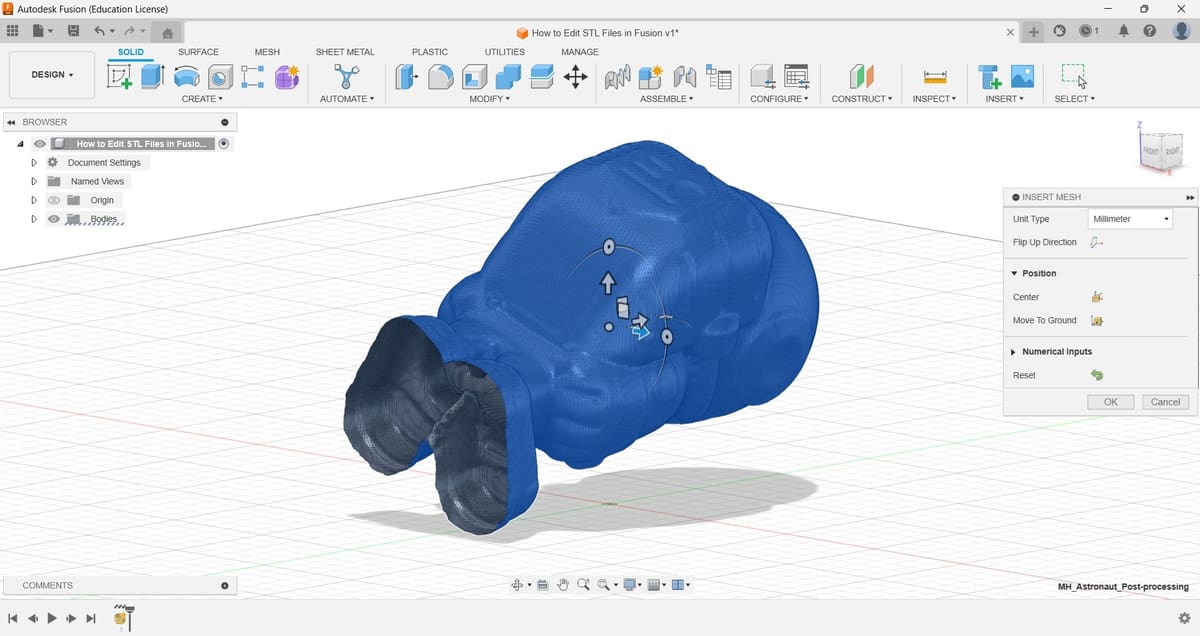Image resolution: width=1200 pixels, height=636 pixels.
Task: Select the Insert fastener tool
Action: point(990,77)
